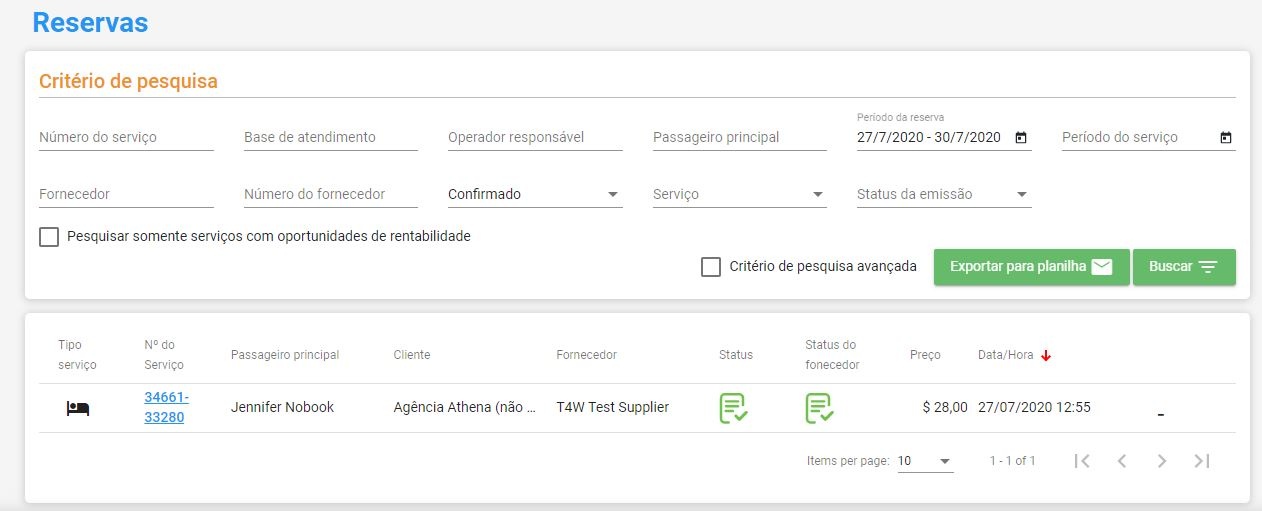Click the bed hotel service type icon
Viewport: 1262px width, 511px height.
(78, 408)
